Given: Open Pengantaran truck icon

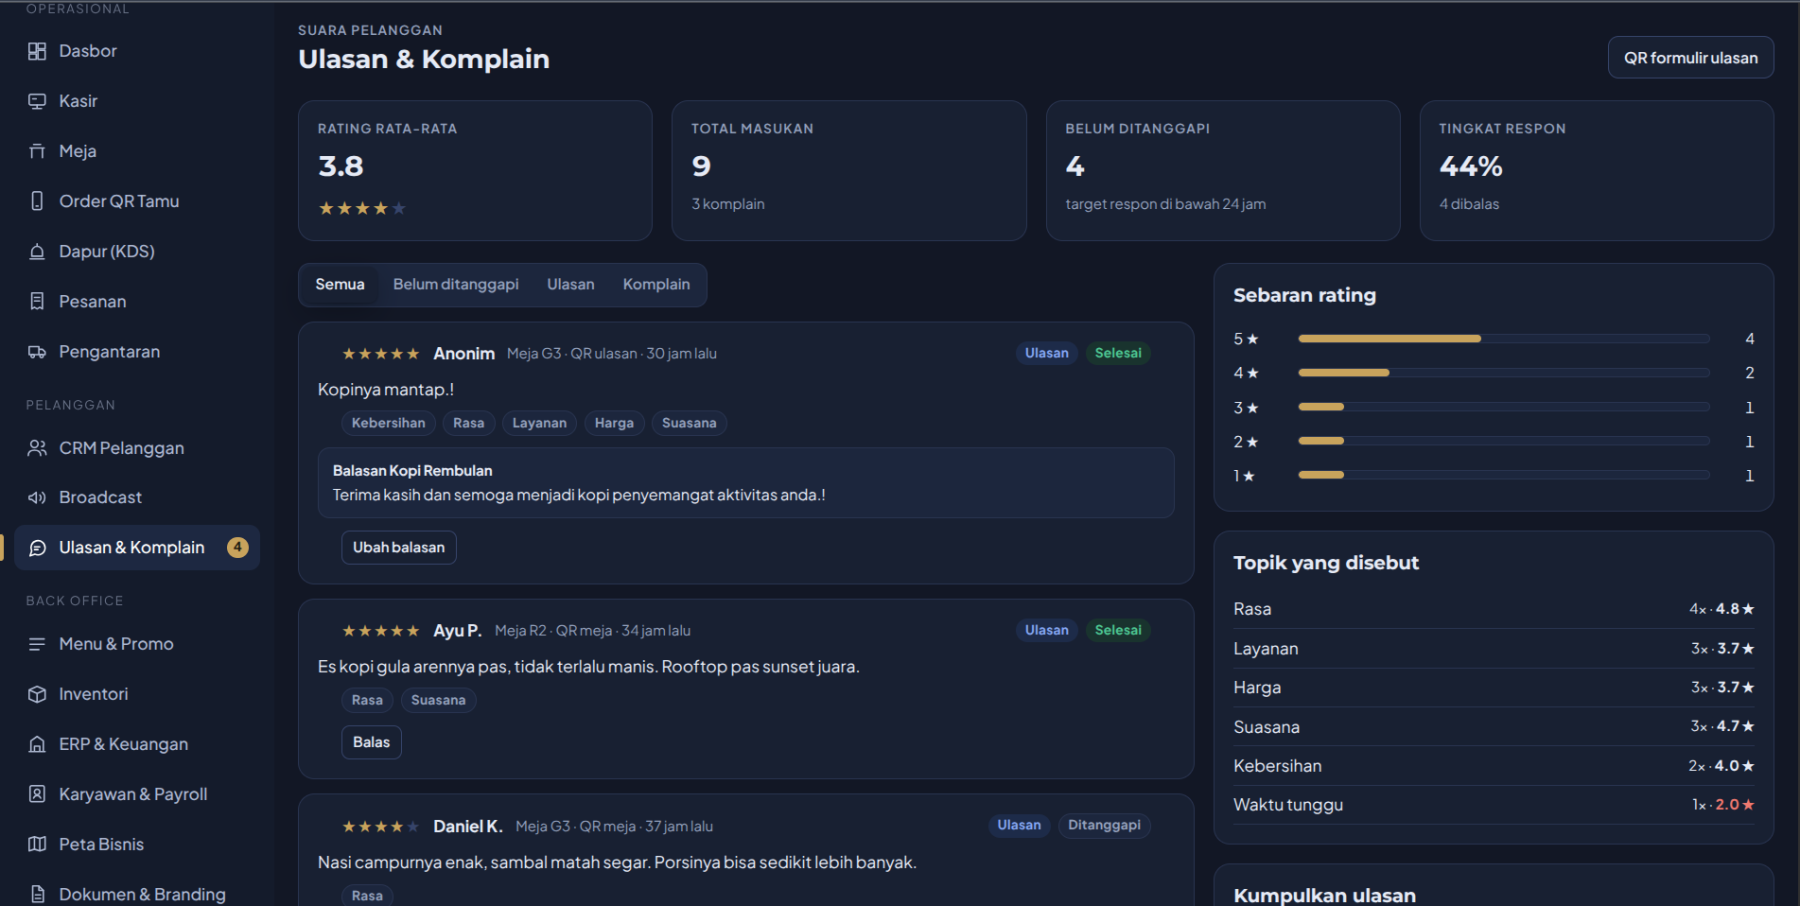Looking at the screenshot, I should click(x=37, y=352).
